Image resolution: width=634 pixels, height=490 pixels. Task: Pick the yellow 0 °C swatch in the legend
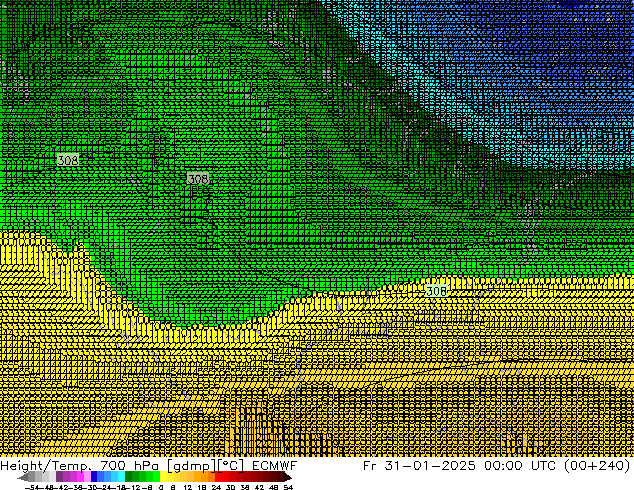tap(163, 476)
